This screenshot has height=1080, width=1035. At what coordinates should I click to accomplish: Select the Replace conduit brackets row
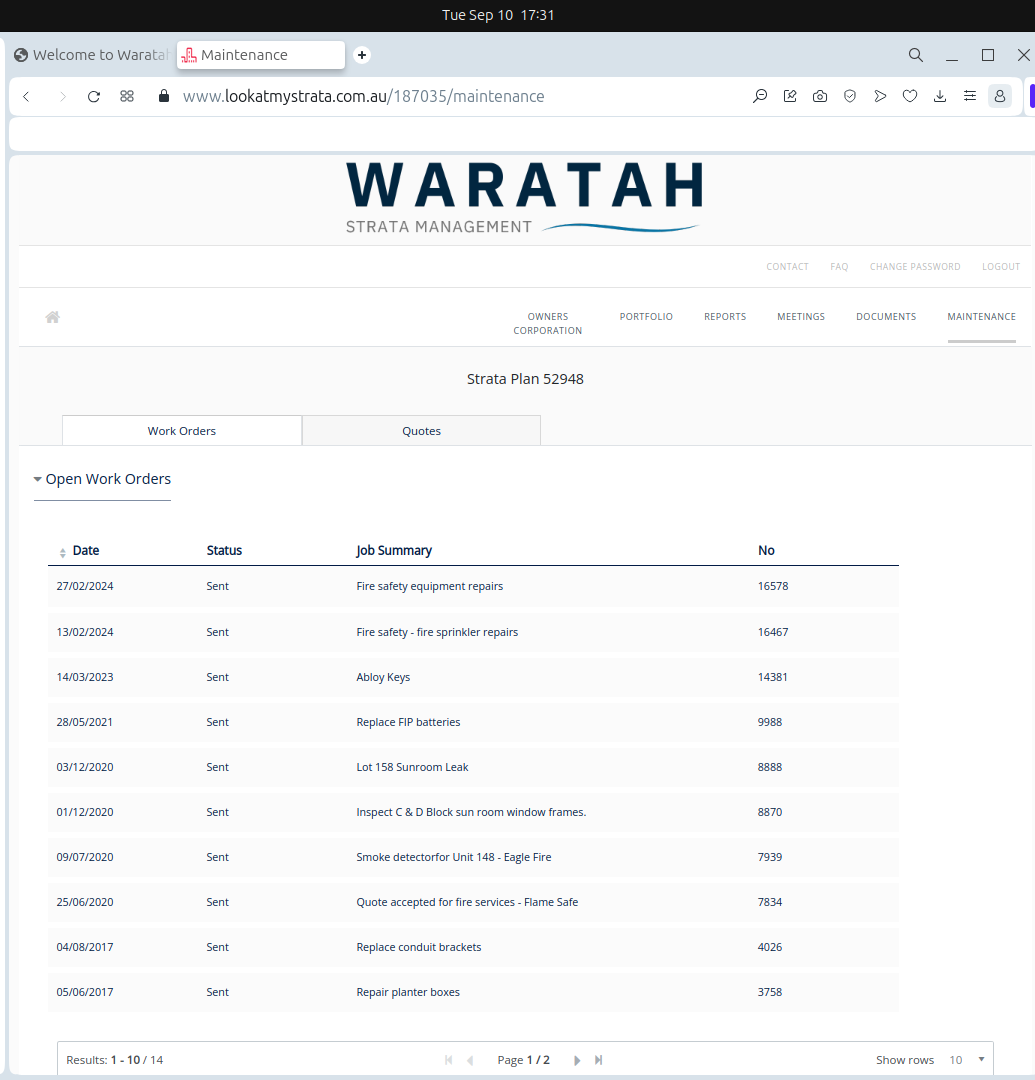coord(473,947)
